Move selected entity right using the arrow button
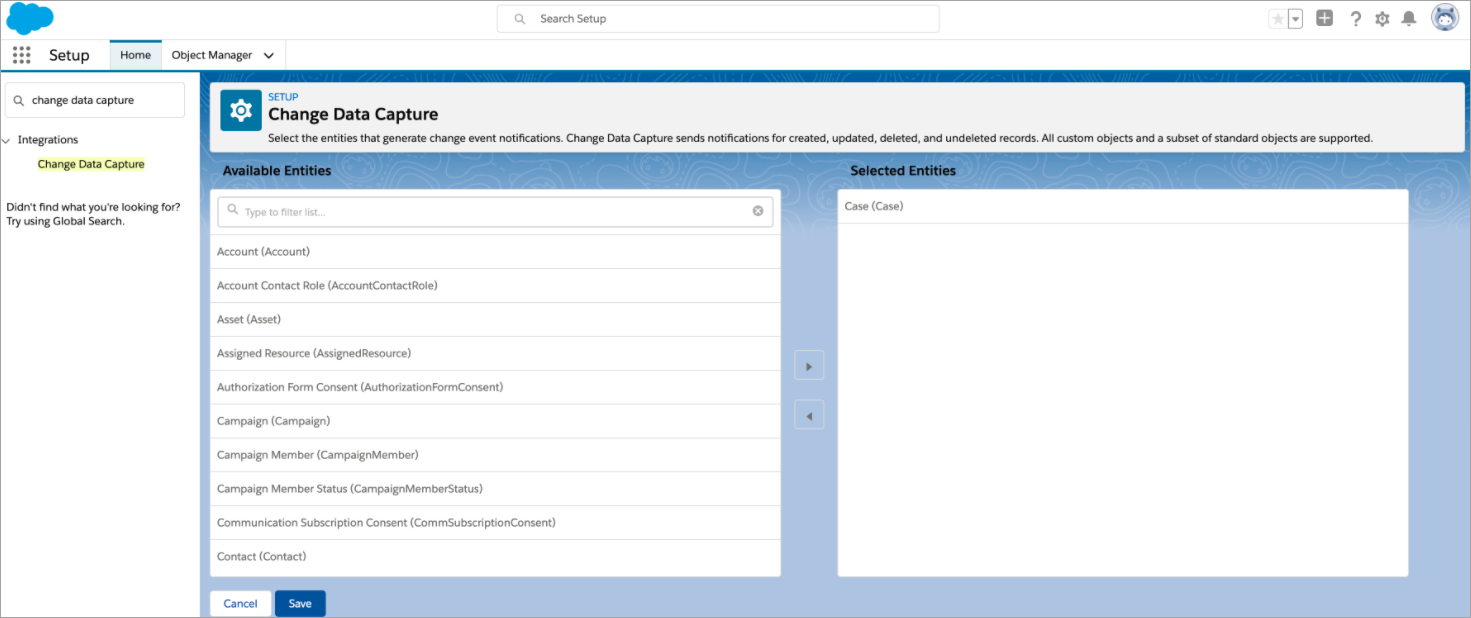 pyautogui.click(x=808, y=365)
